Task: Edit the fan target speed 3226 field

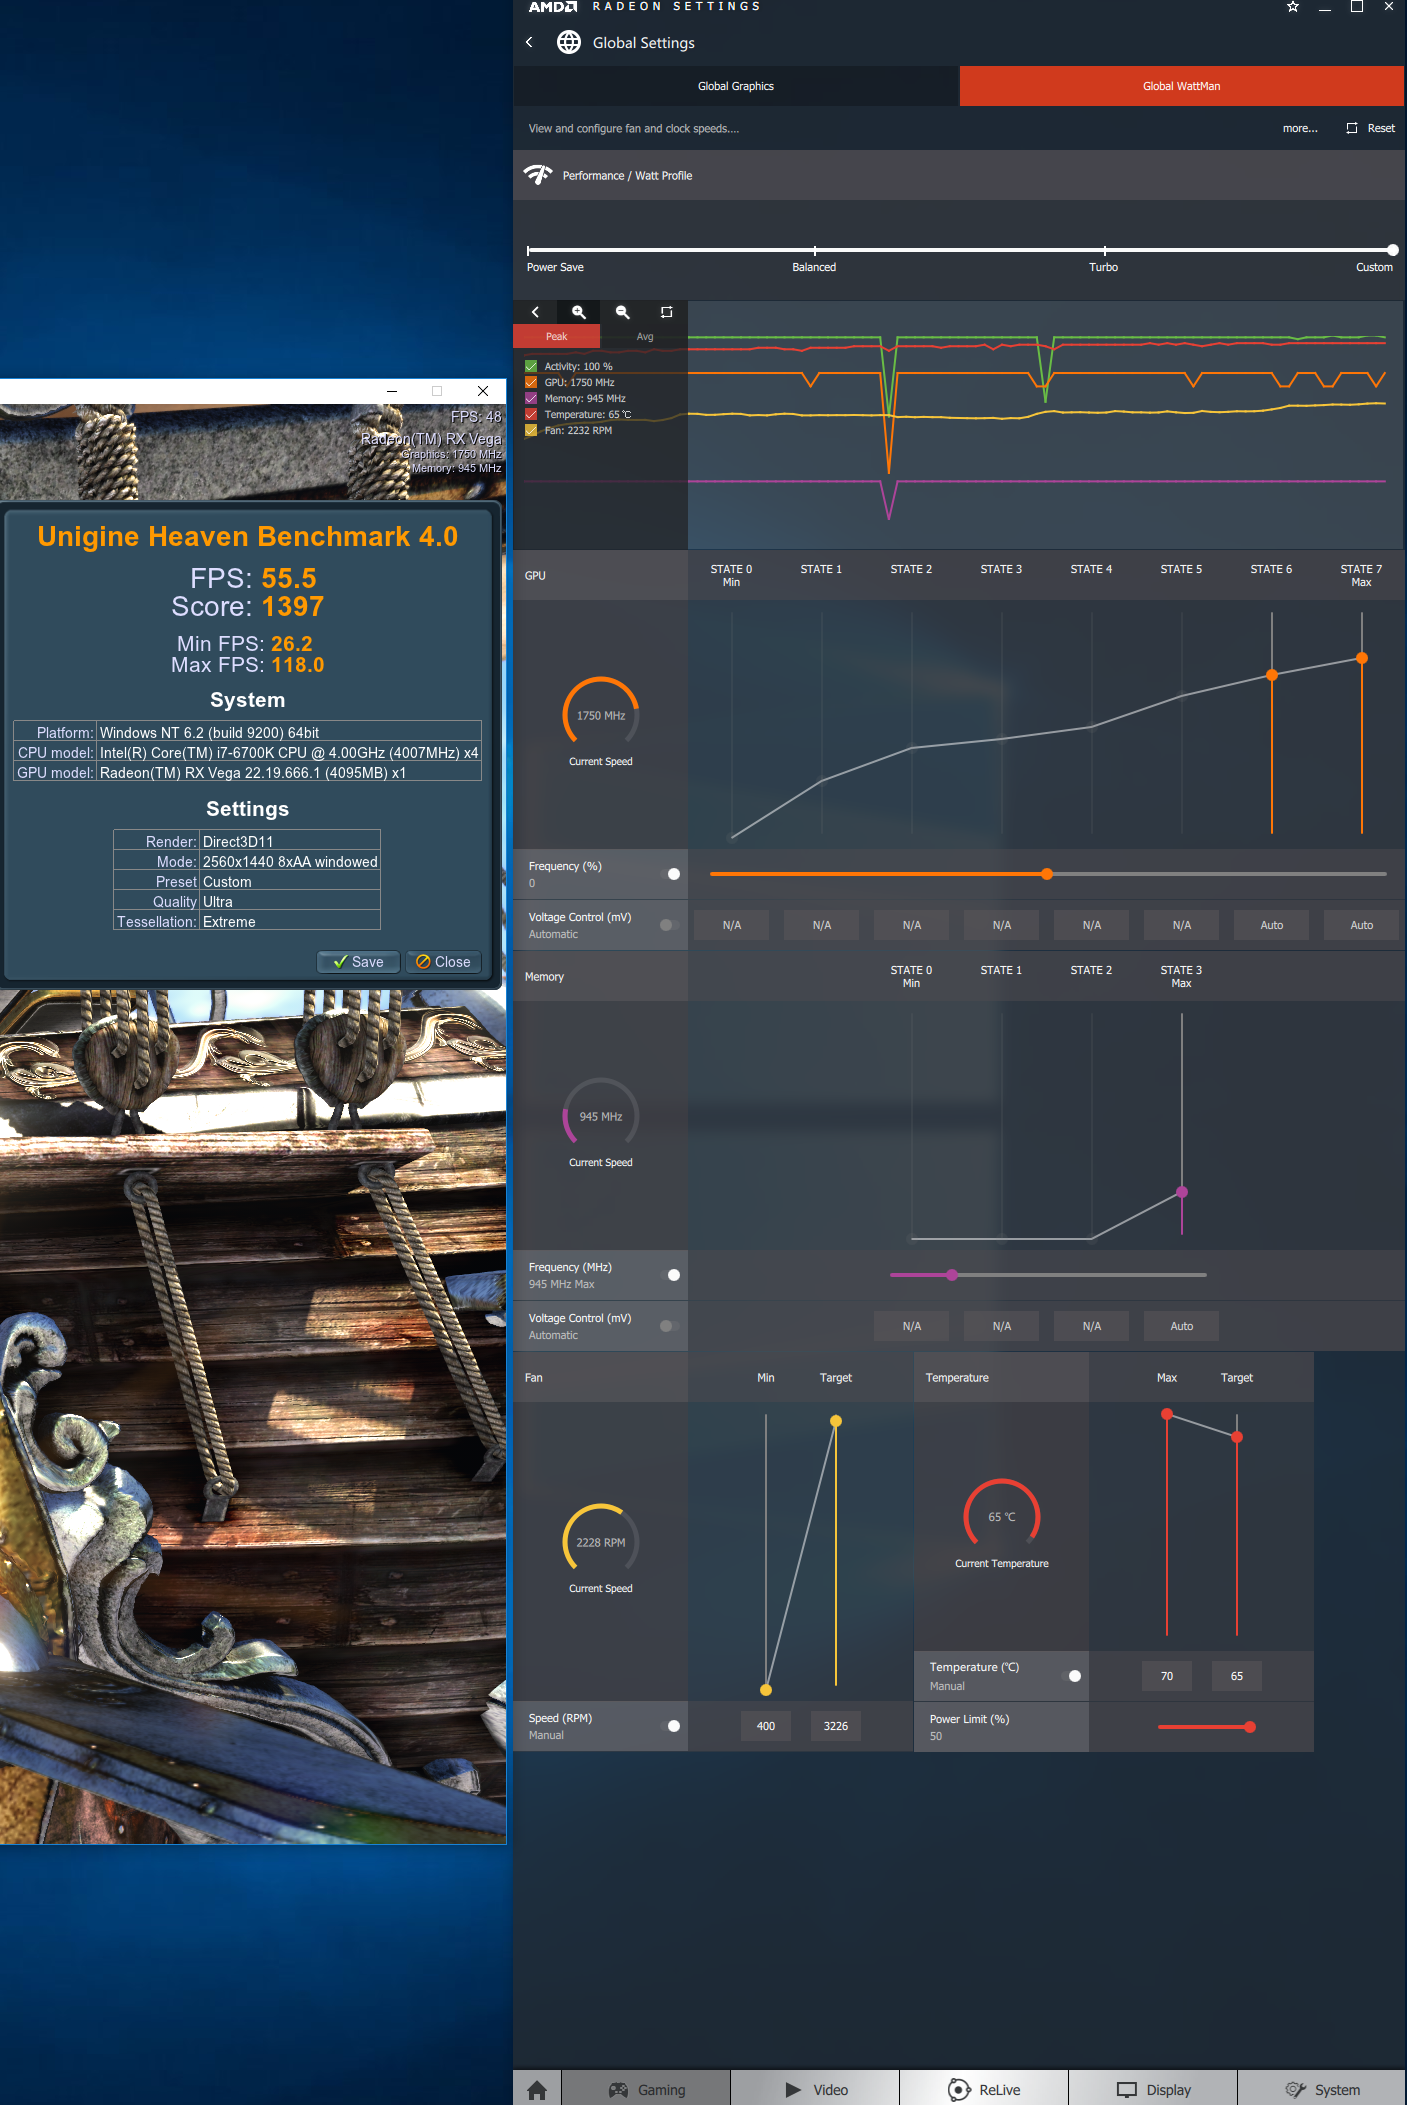Action: point(836,1726)
